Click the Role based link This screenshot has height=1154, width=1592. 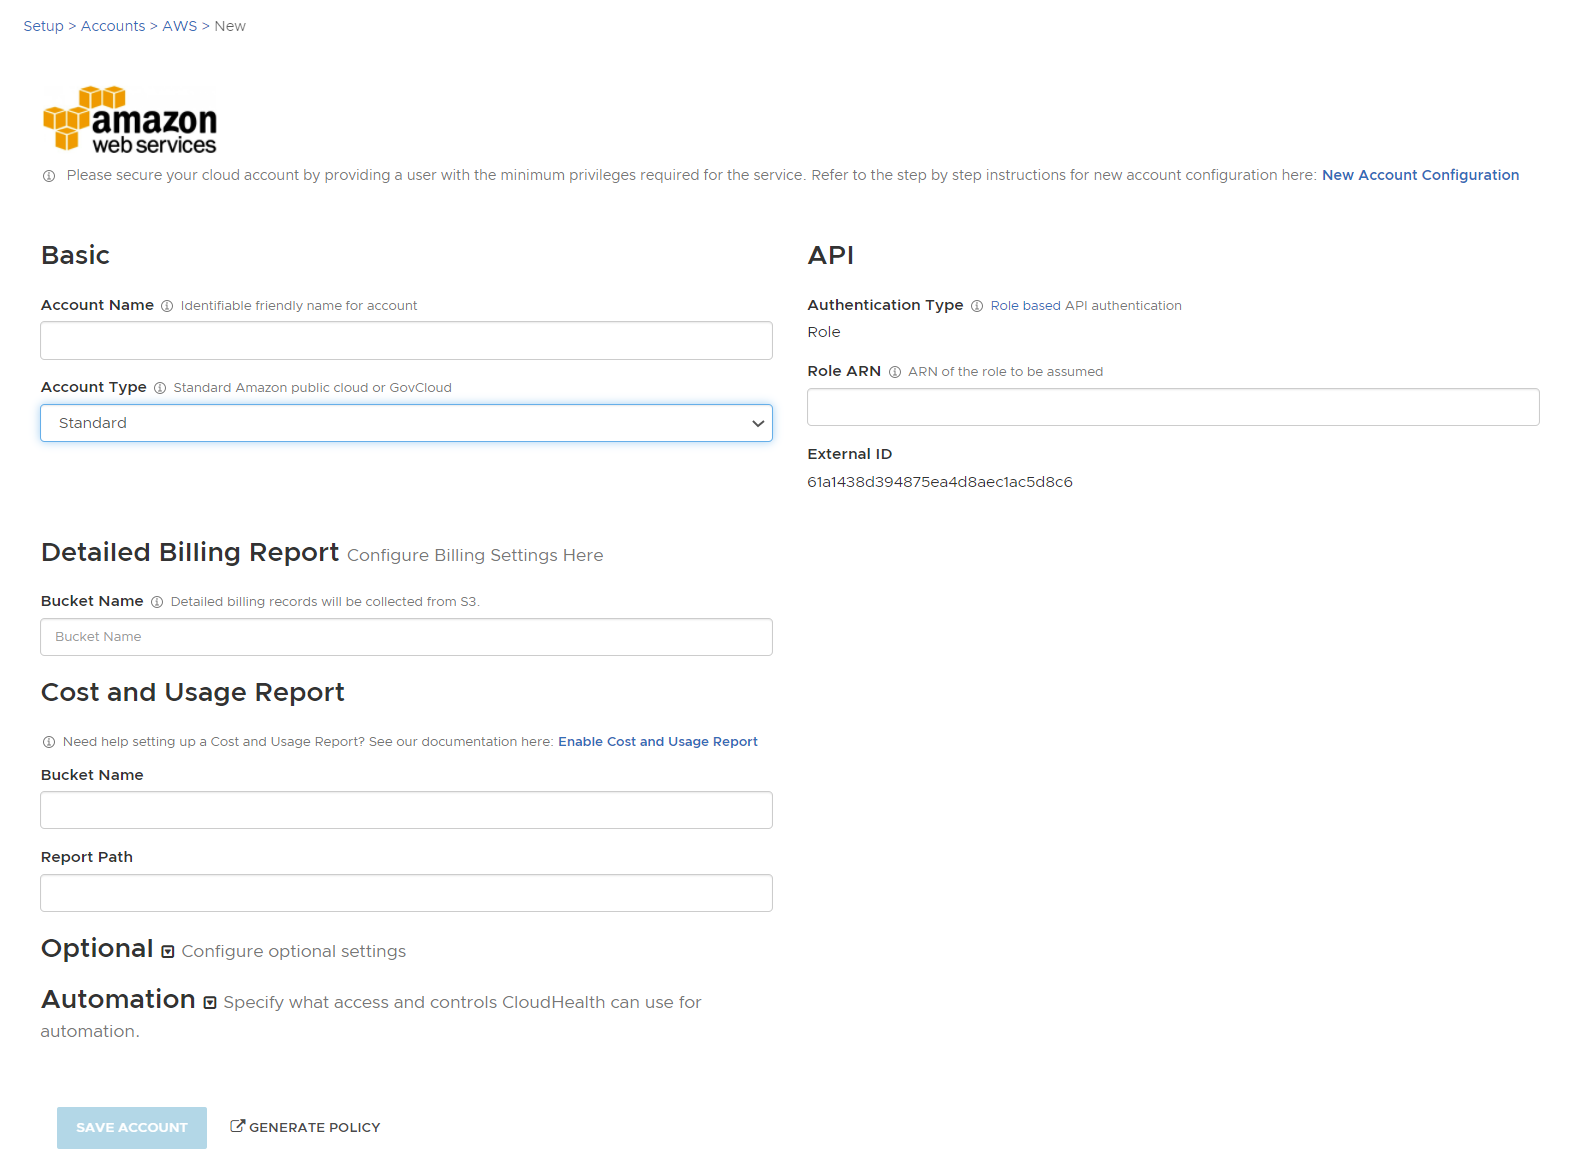tap(1025, 306)
